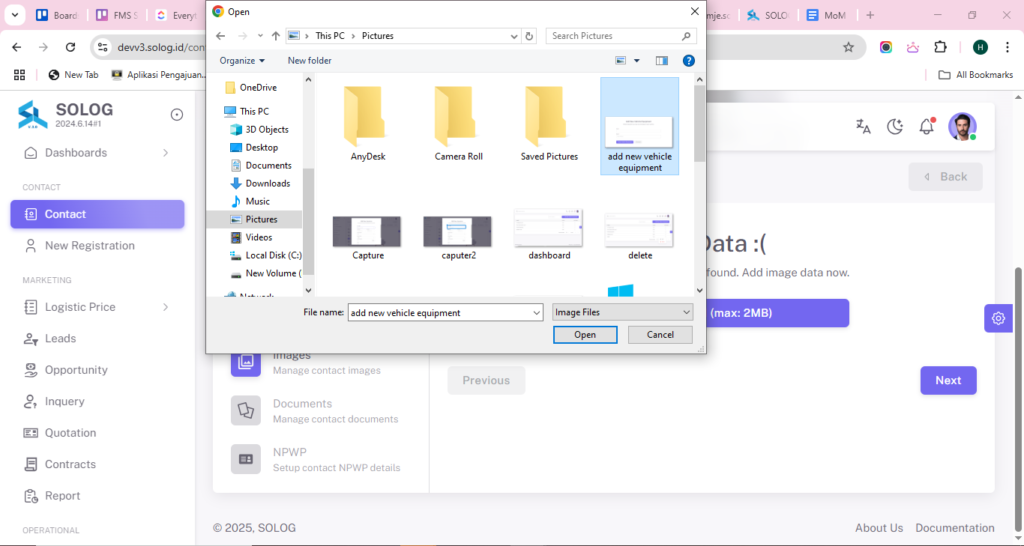Open settings gear customizer tab
The image size is (1024, 546).
click(x=998, y=318)
